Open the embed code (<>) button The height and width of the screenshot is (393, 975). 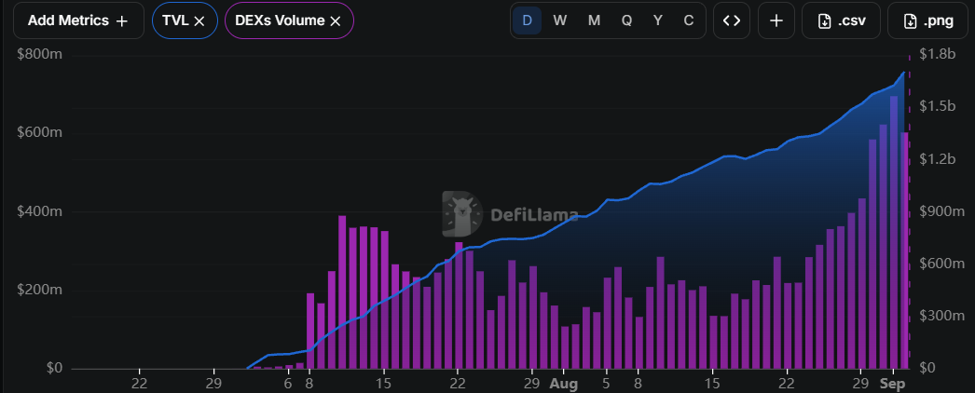731,21
